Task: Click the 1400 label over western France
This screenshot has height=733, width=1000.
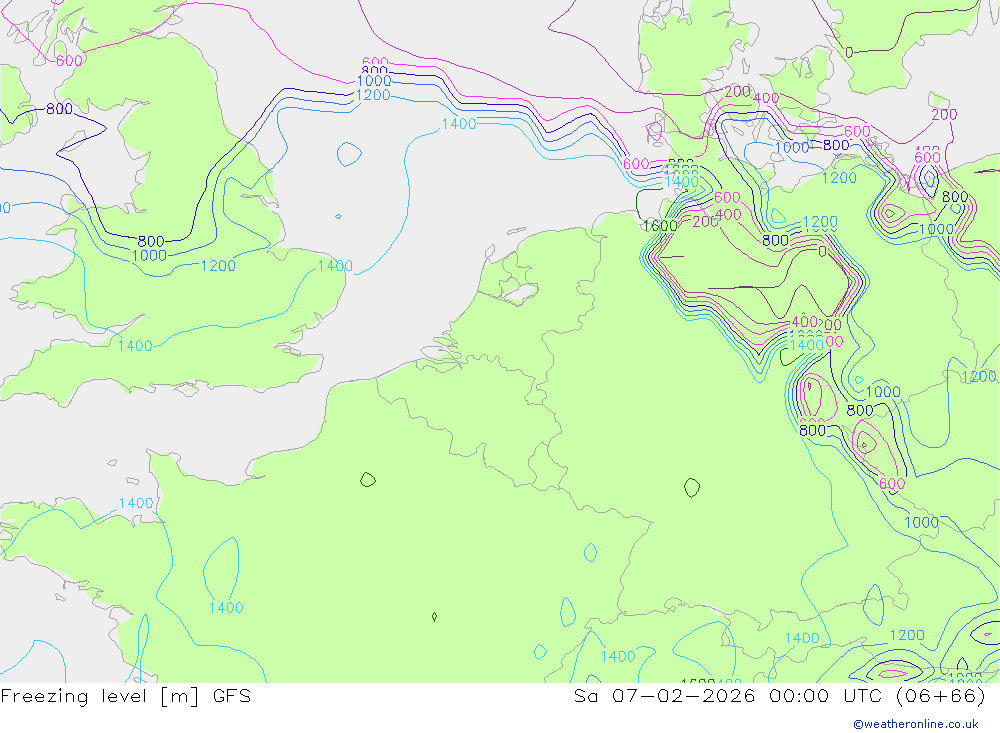Action: [226, 608]
